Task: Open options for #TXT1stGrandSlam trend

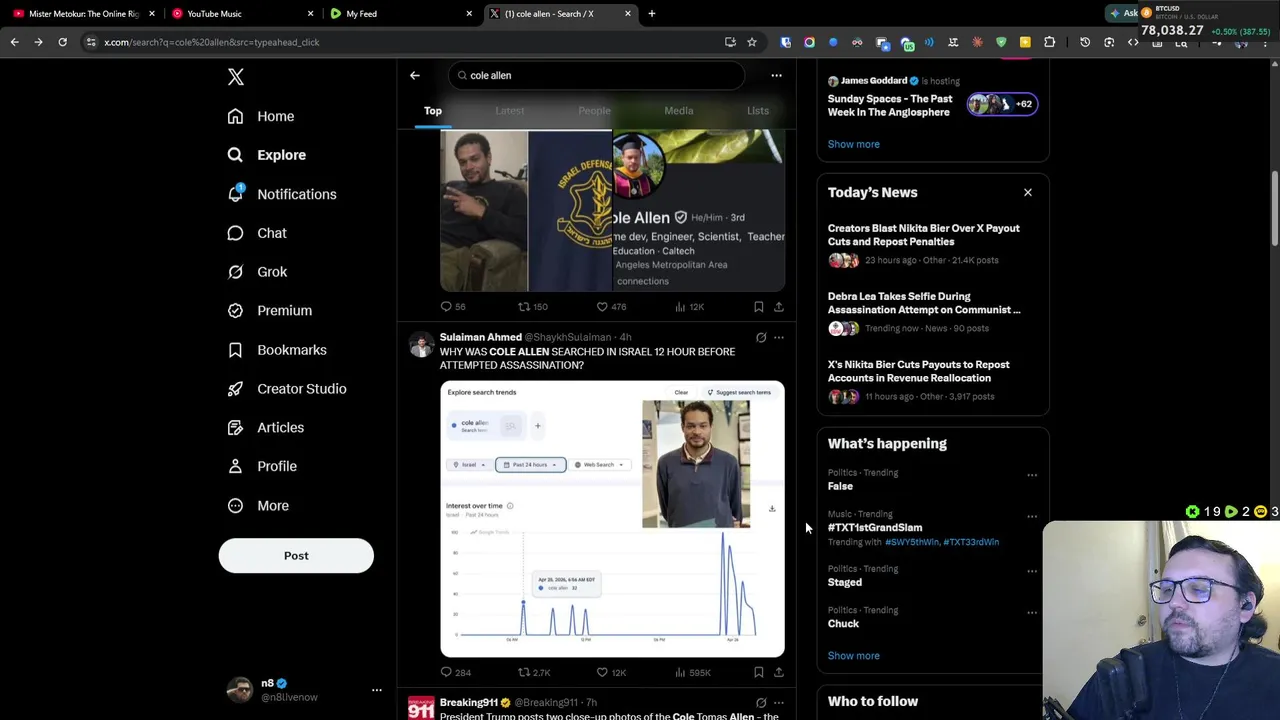Action: [x=1032, y=517]
